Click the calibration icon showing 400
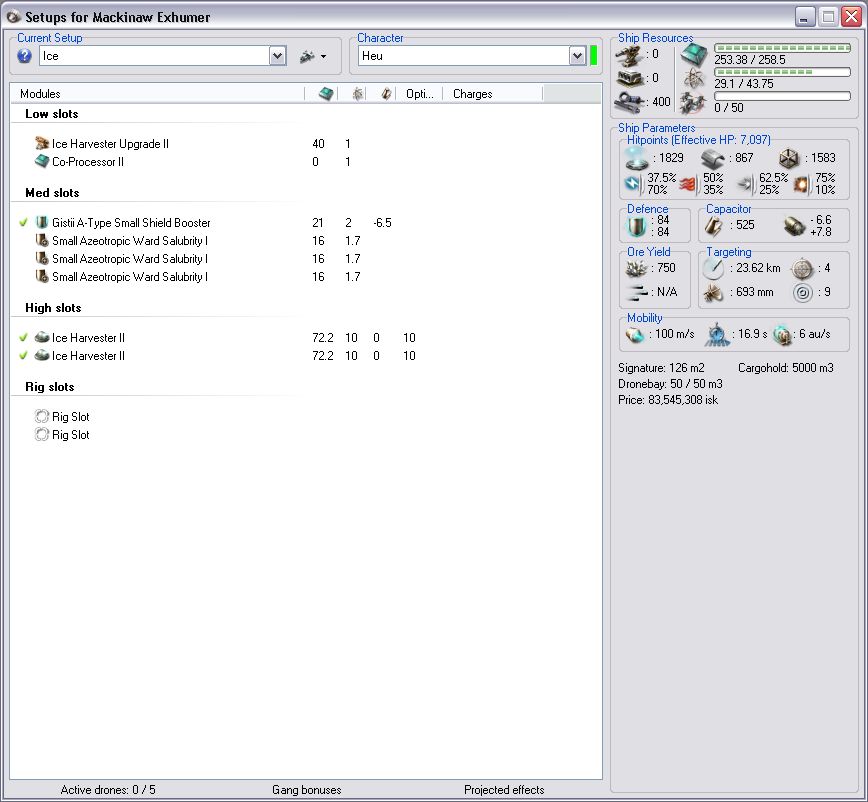 (x=629, y=102)
